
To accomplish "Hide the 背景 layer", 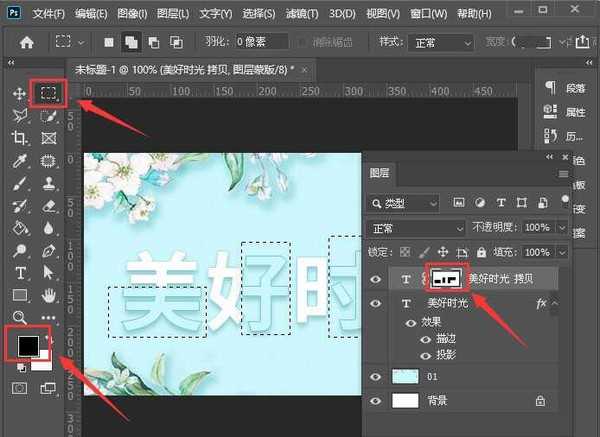I will tap(376, 400).
